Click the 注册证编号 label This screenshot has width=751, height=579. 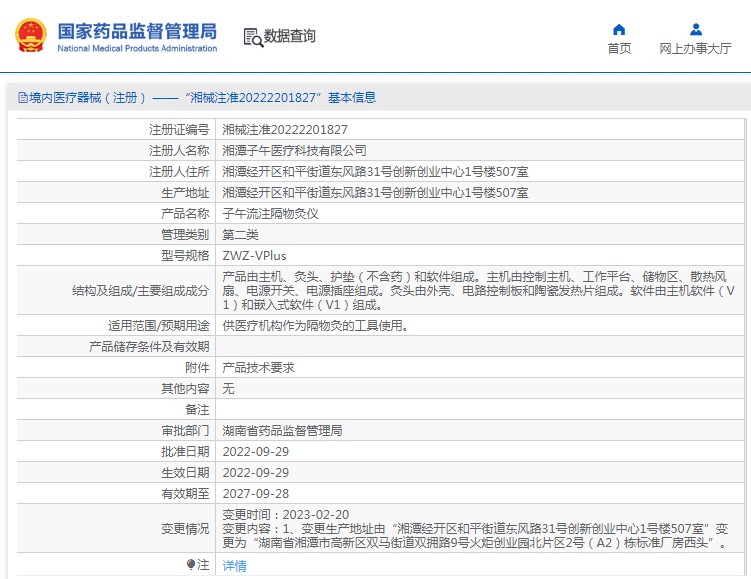(x=179, y=129)
